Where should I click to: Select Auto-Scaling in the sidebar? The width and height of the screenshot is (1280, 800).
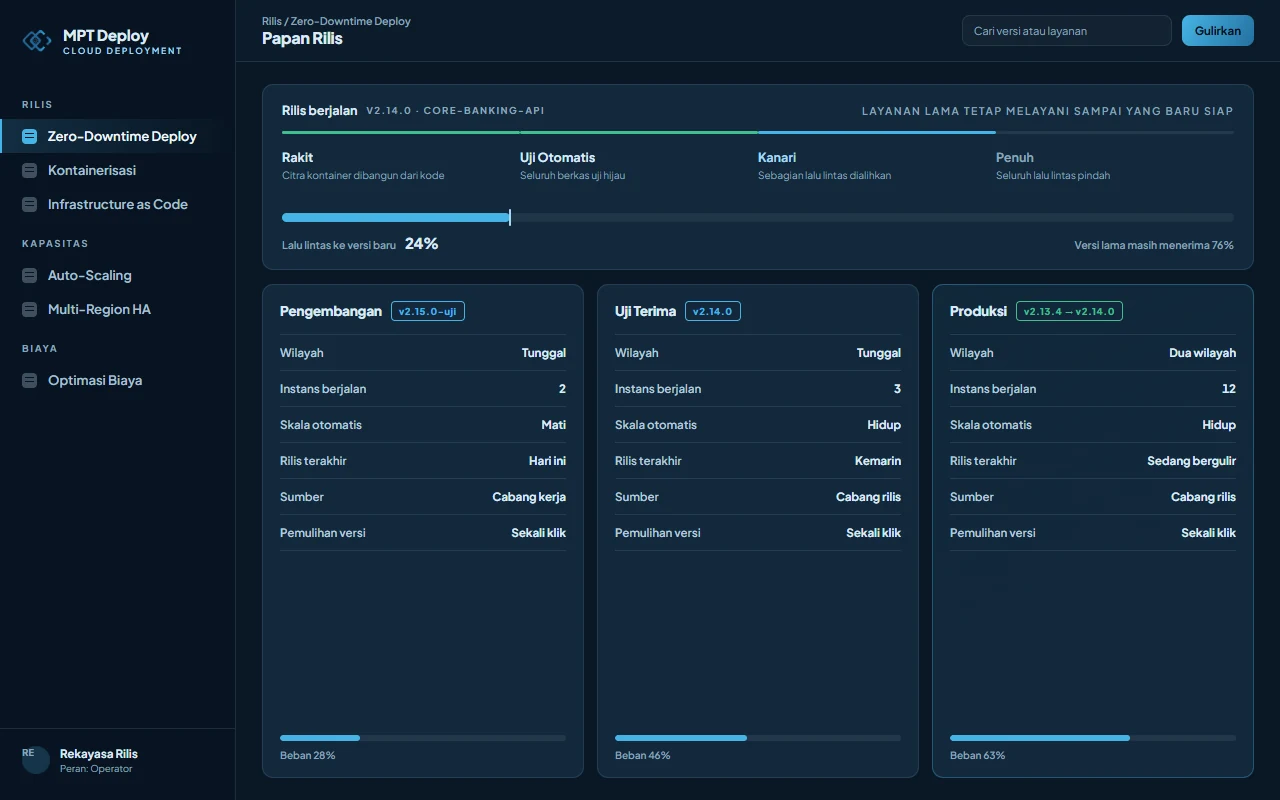(x=118, y=276)
